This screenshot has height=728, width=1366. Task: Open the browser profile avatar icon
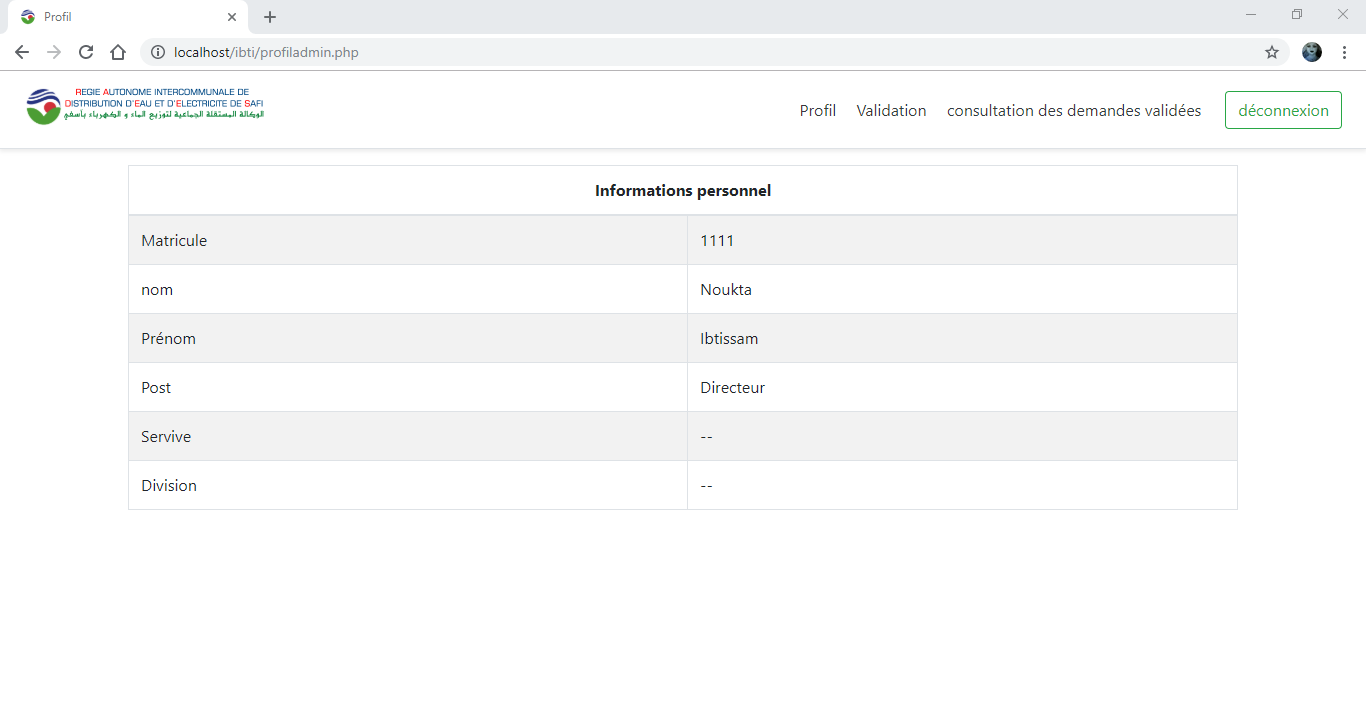click(x=1311, y=51)
